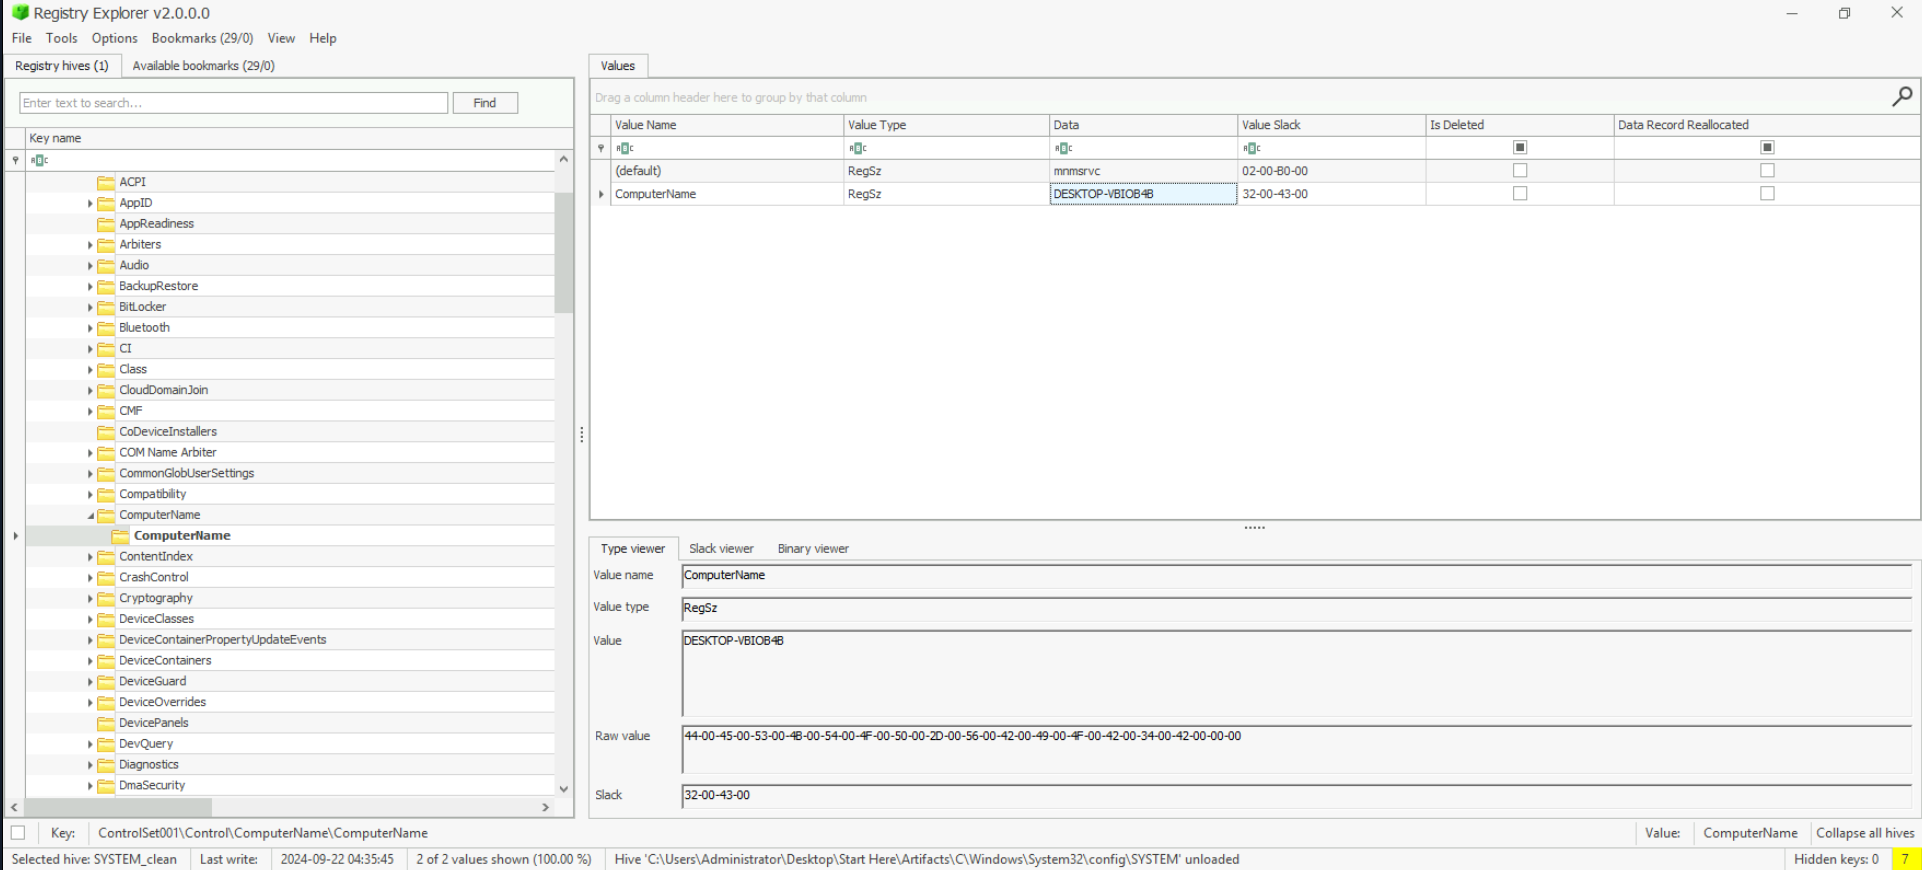1922x870 pixels.
Task: Click the Find button
Action: pyautogui.click(x=485, y=103)
